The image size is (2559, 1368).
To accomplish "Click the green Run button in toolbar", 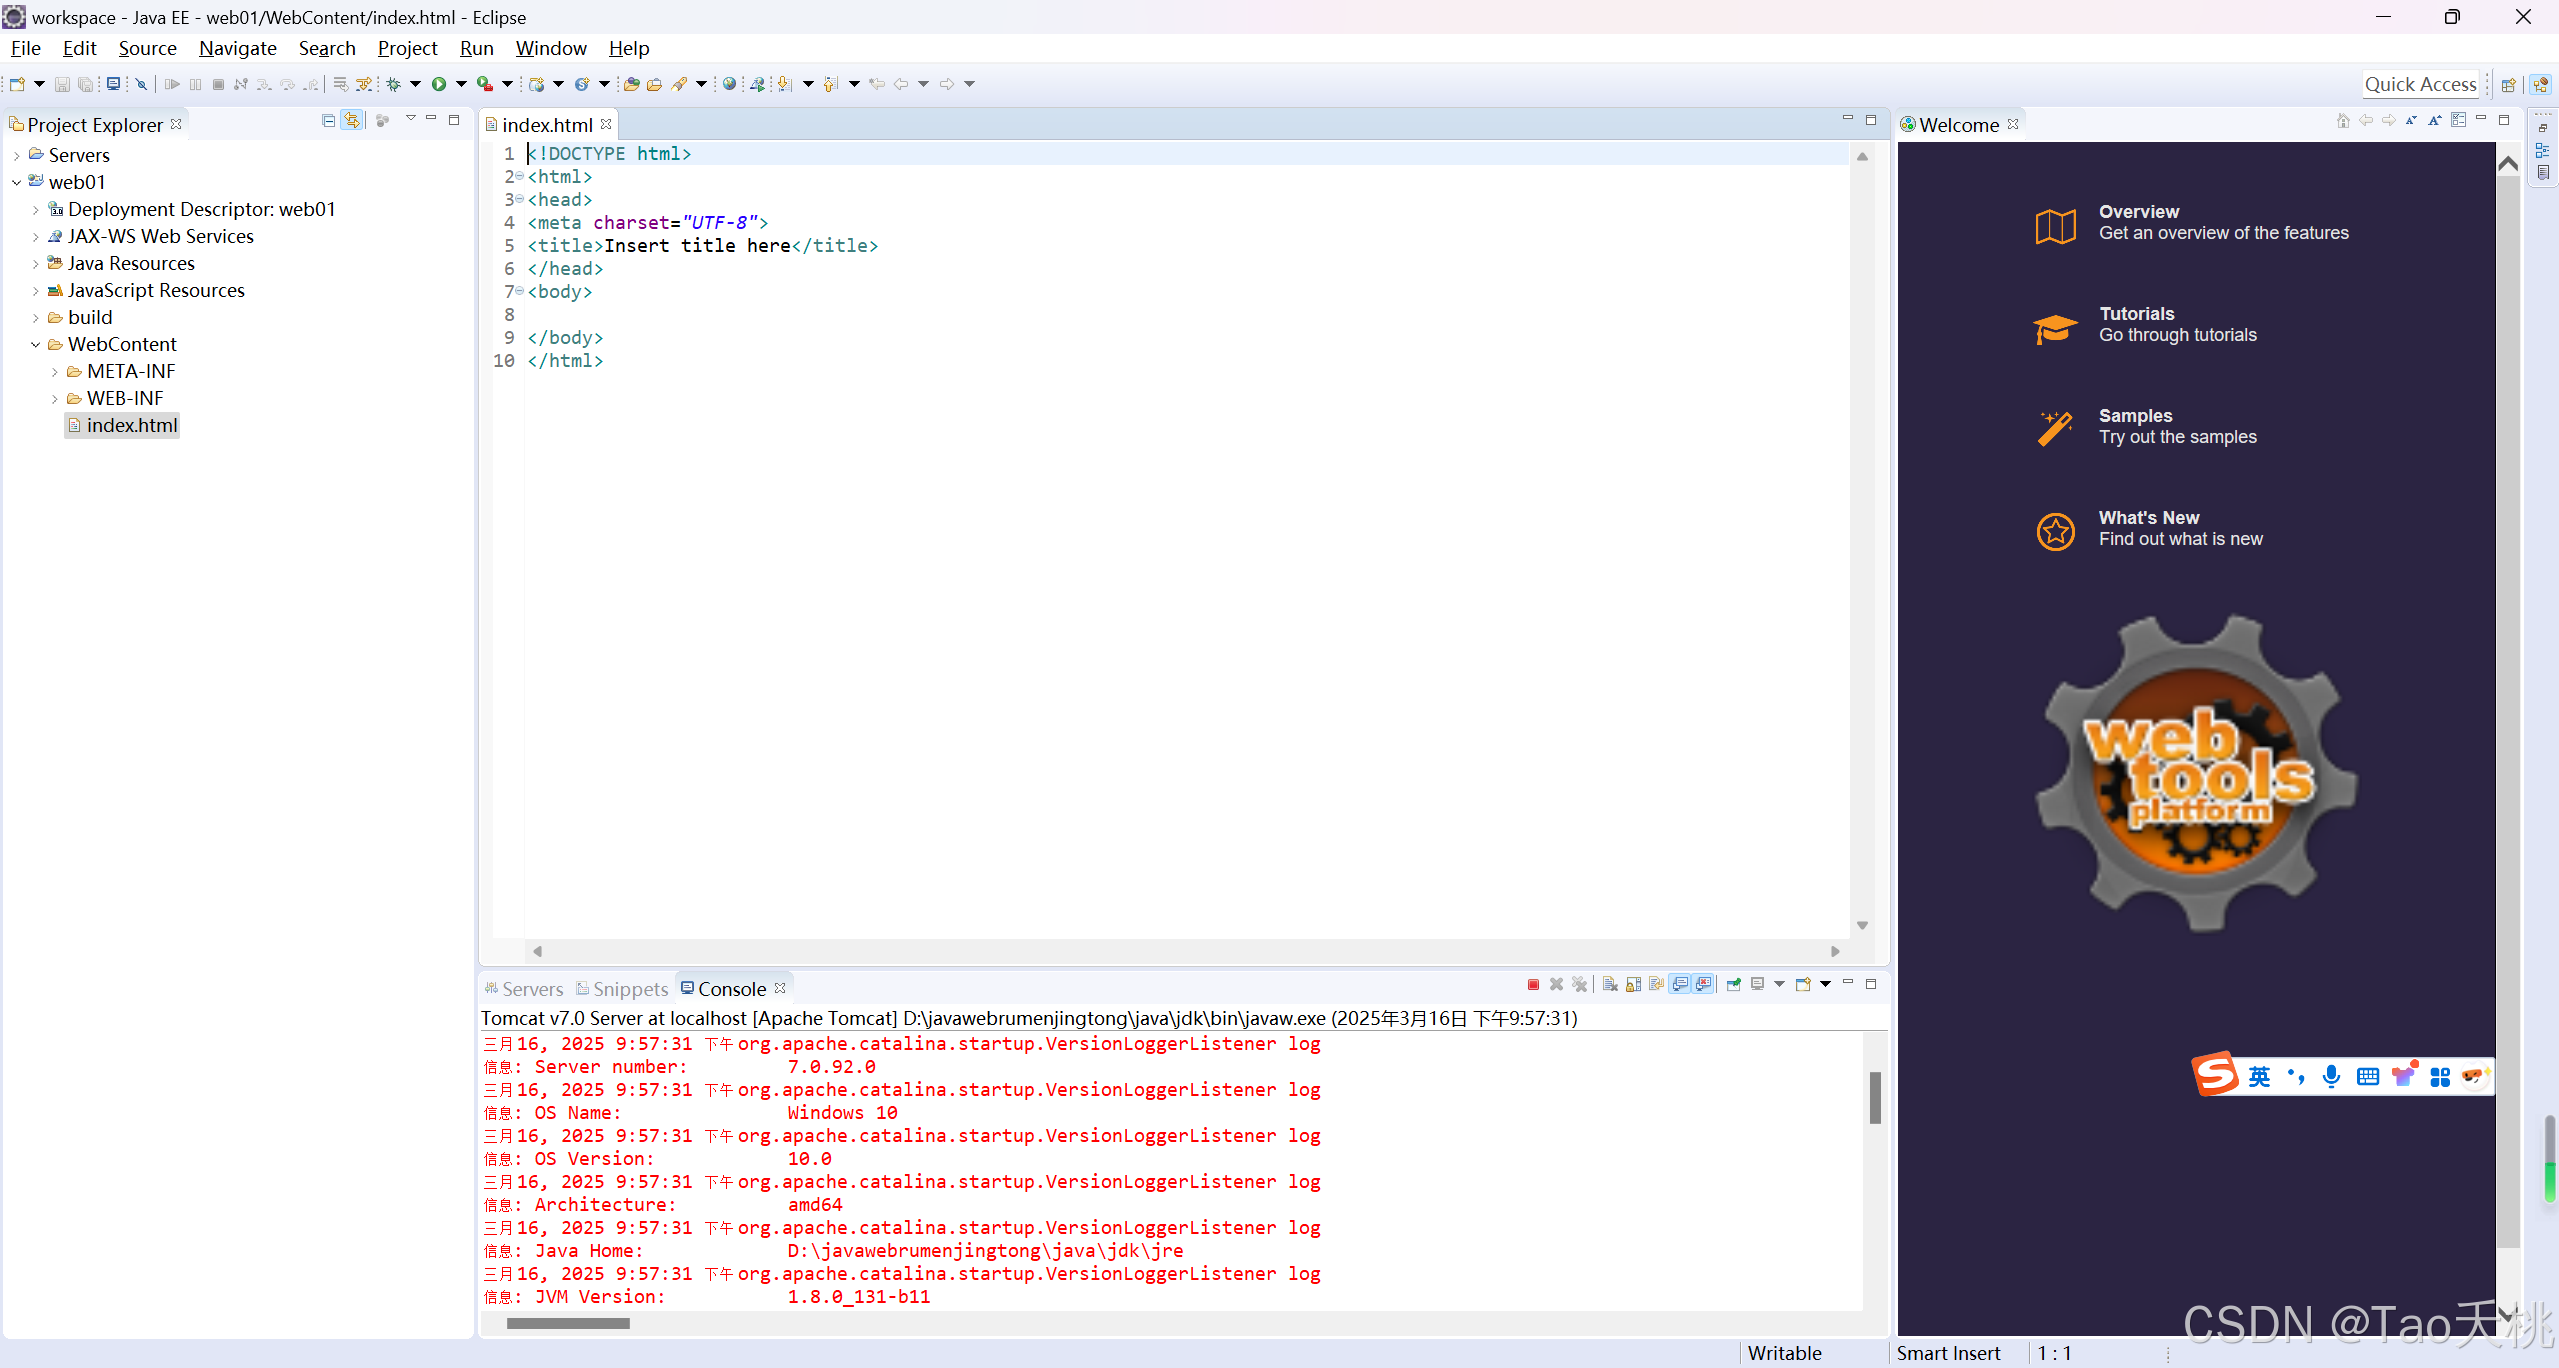I will 438,84.
